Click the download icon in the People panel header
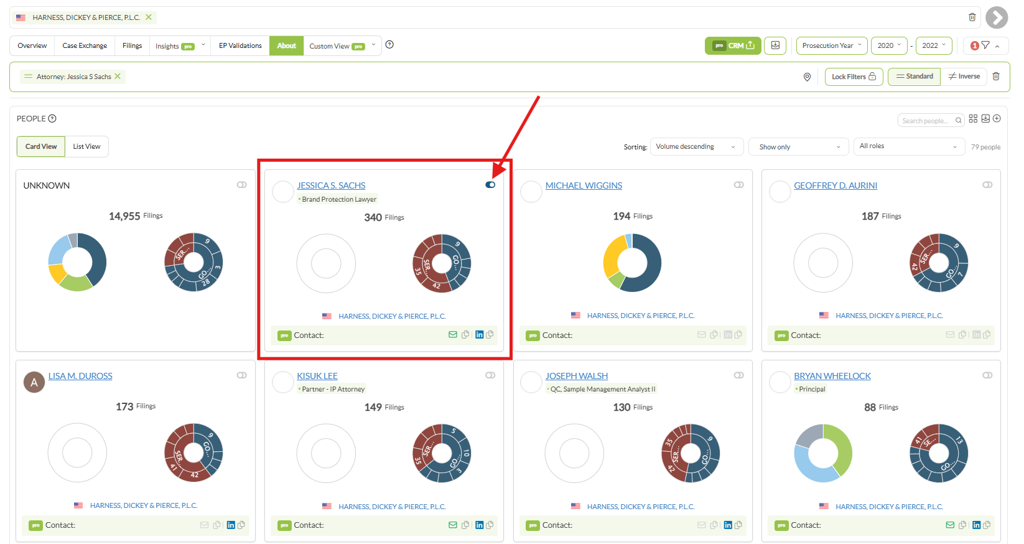The width and height of the screenshot is (1024, 544). tap(985, 119)
